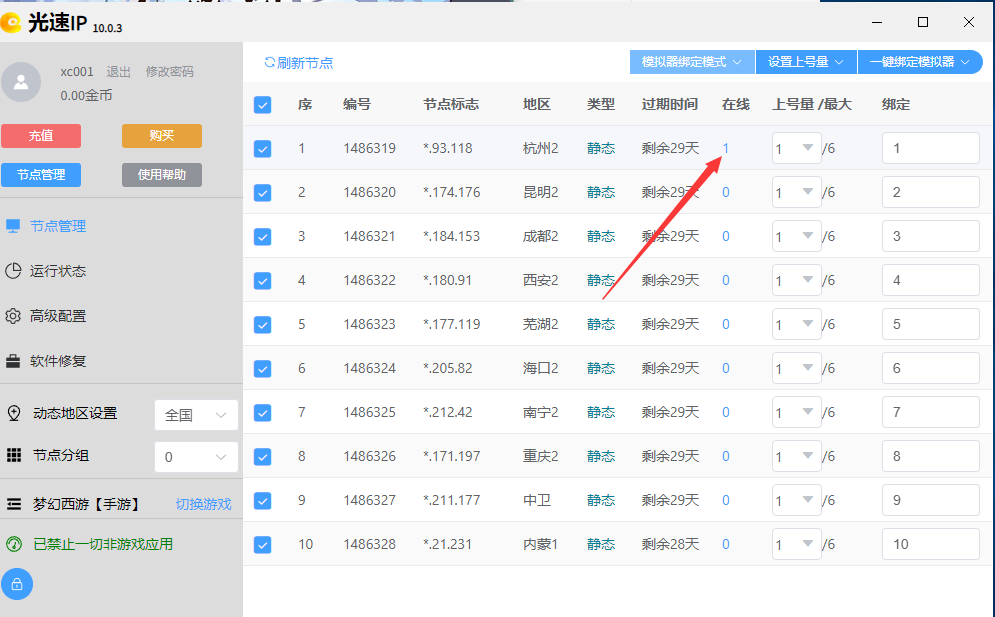Click the 切换游戏 link
Viewport: 995px width, 617px height.
click(204, 504)
